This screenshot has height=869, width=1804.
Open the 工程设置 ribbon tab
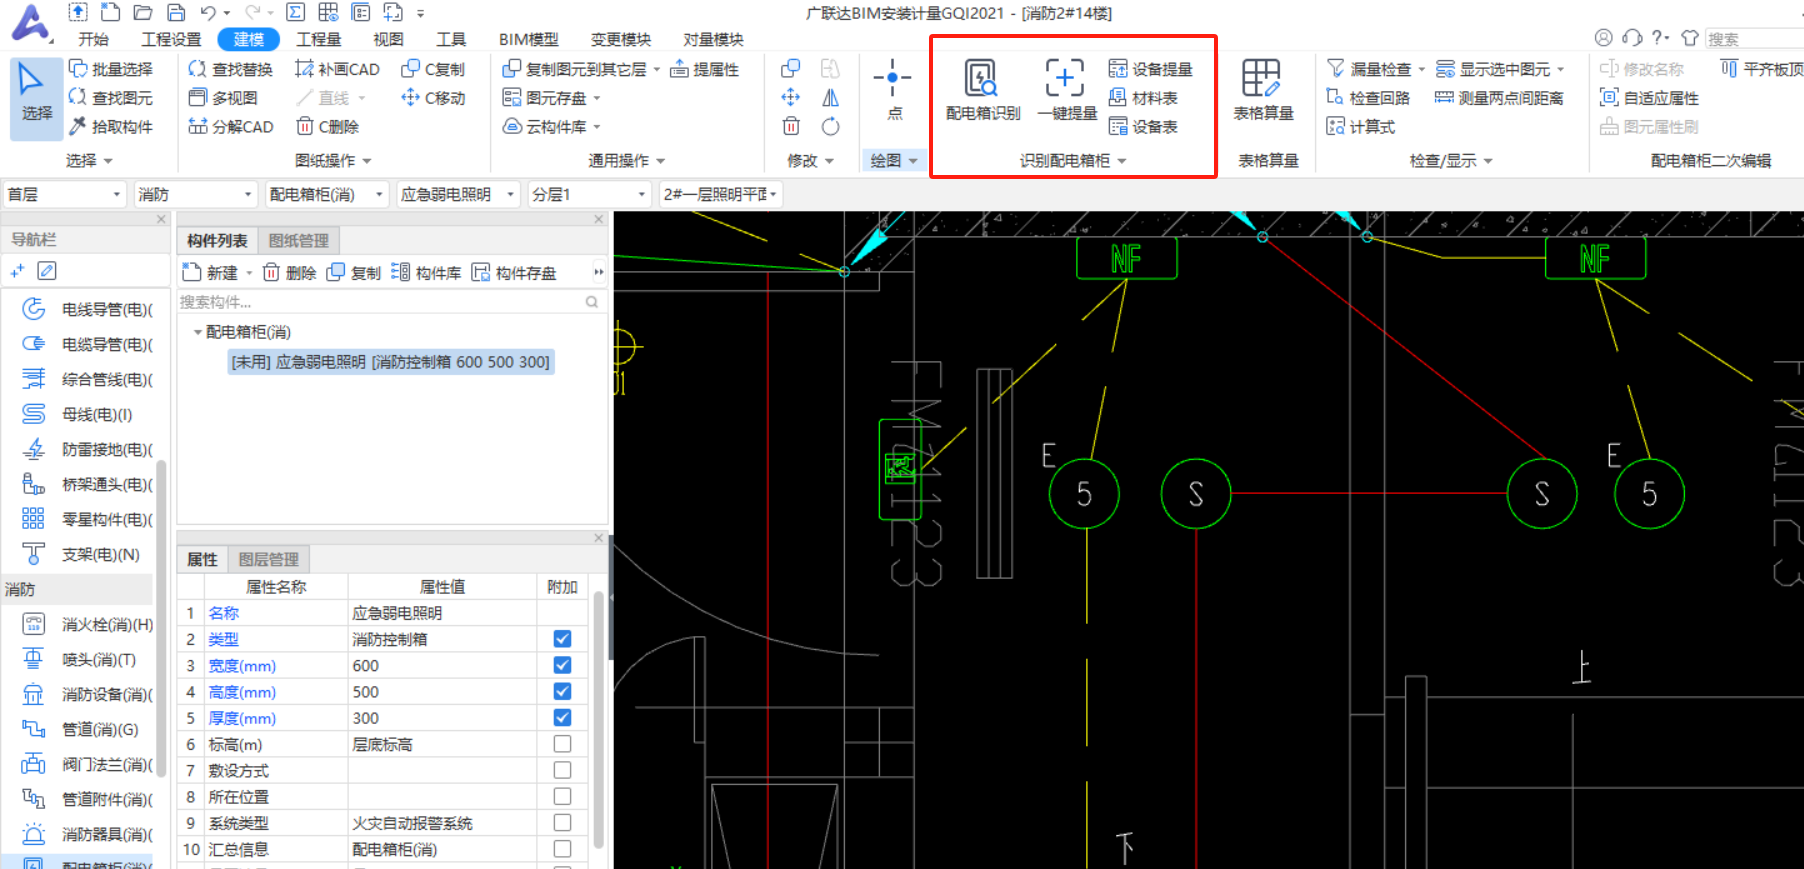click(x=171, y=39)
